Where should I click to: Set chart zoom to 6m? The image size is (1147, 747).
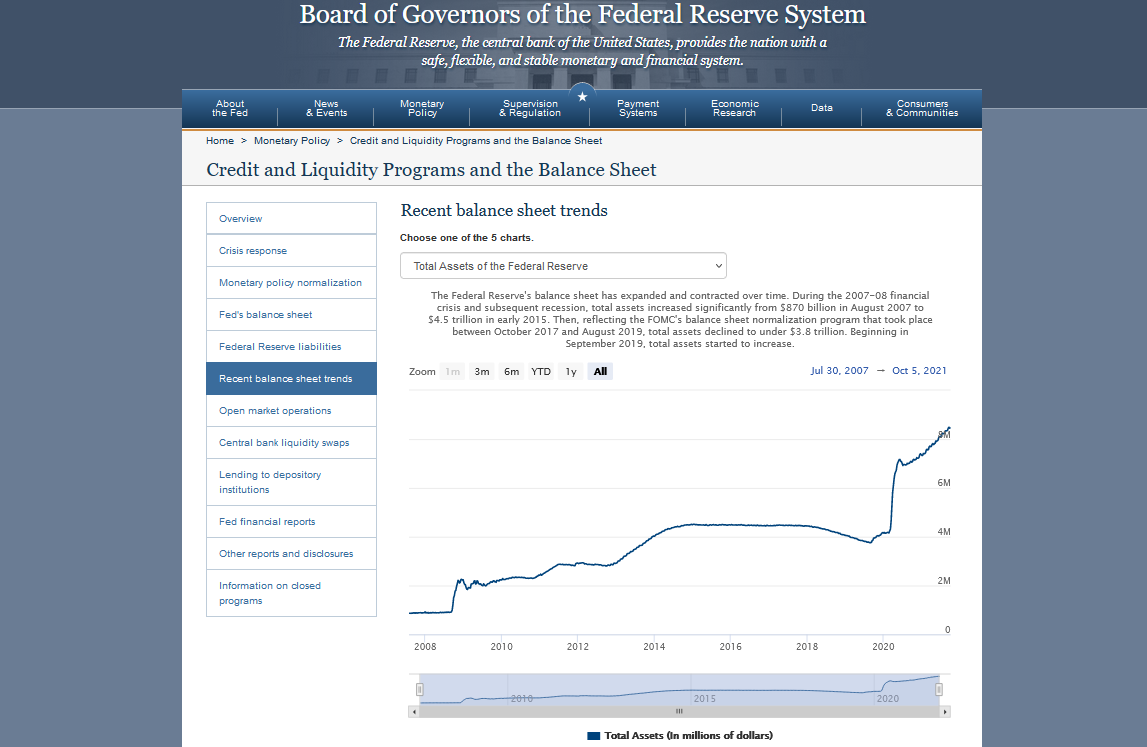[x=511, y=372]
